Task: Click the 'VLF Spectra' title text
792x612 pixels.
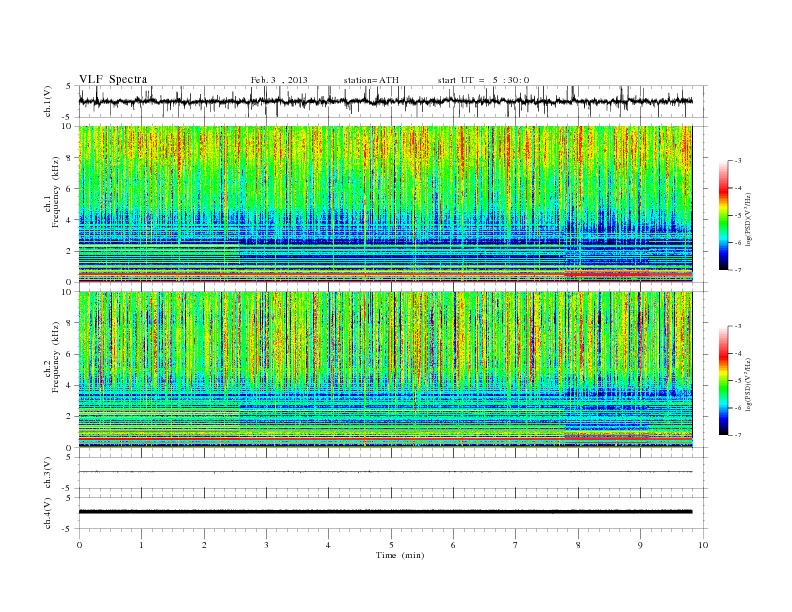Action: 113,79
